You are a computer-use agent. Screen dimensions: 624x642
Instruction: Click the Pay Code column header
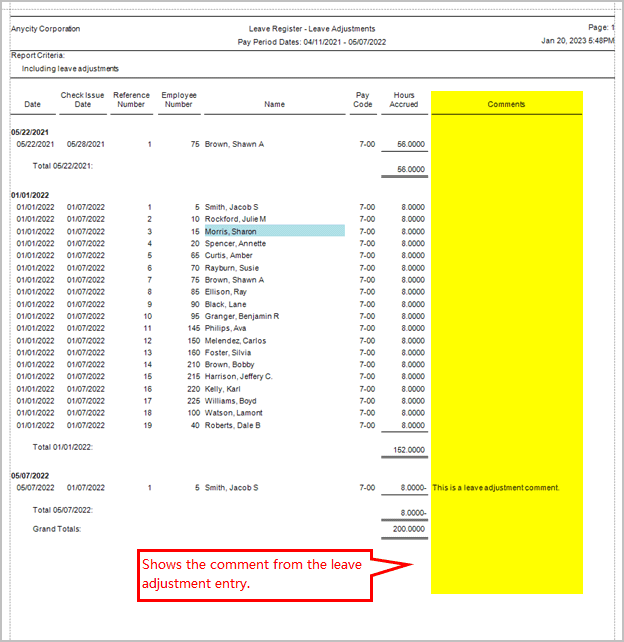coord(362,100)
